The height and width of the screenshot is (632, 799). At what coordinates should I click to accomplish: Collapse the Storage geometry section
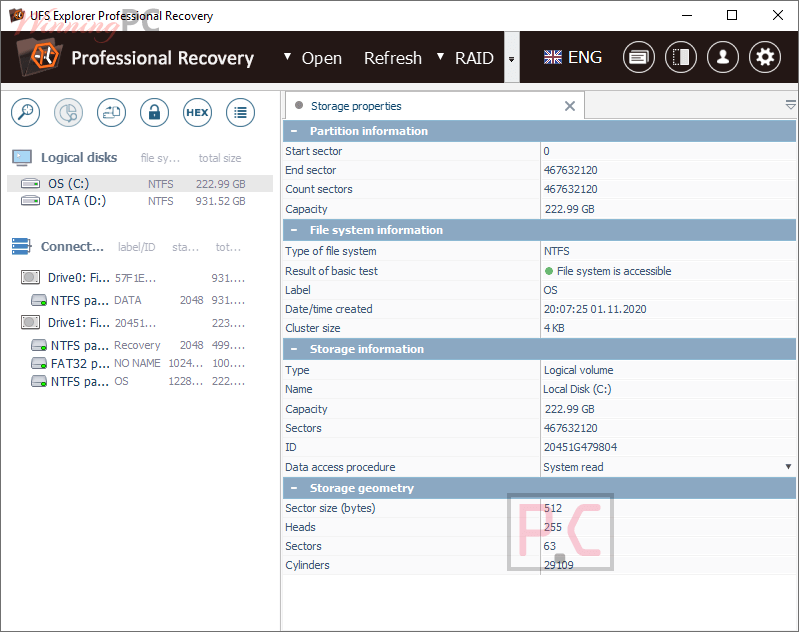tap(294, 488)
